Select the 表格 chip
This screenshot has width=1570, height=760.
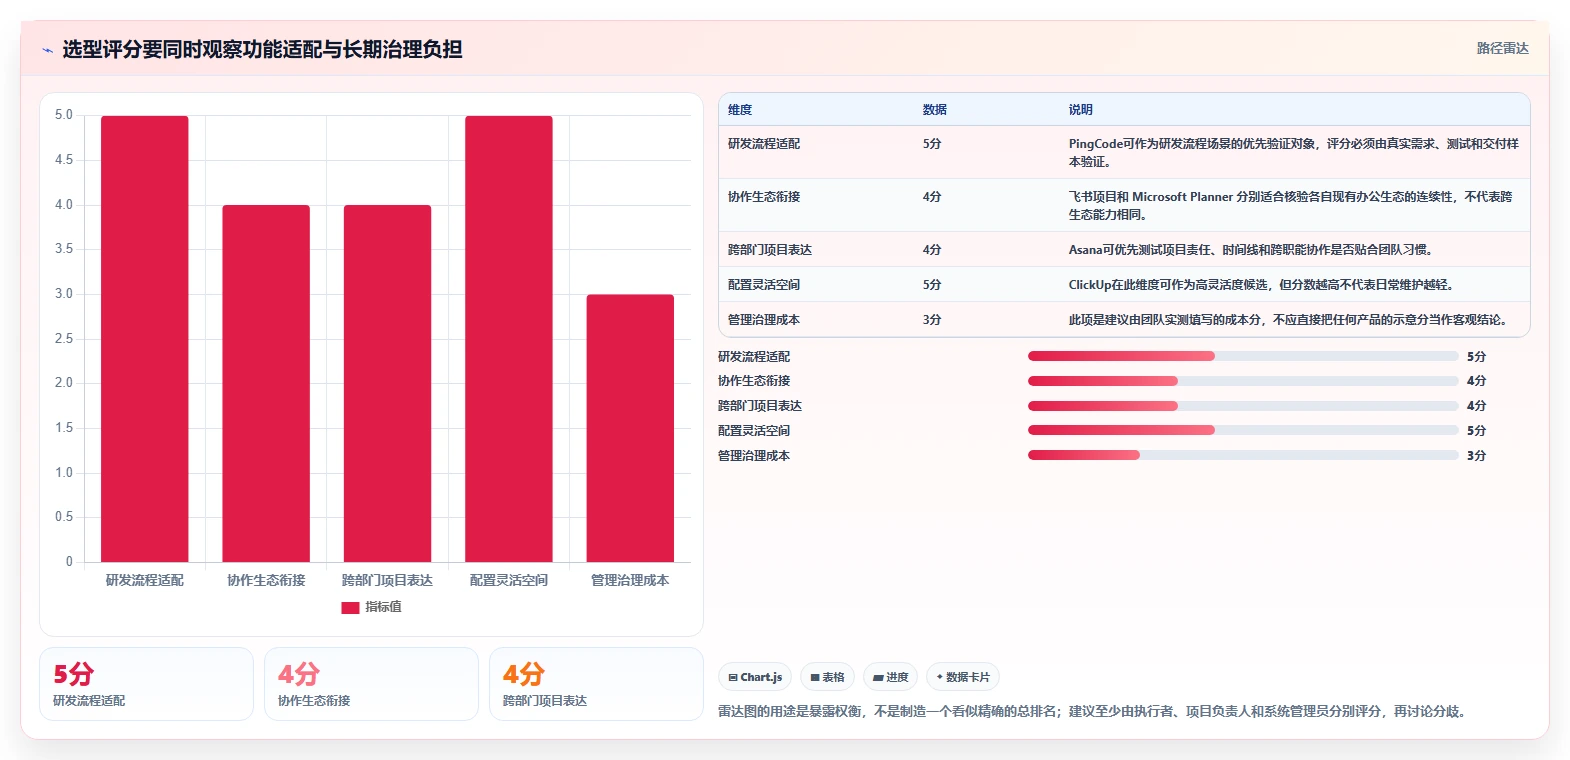coord(827,677)
